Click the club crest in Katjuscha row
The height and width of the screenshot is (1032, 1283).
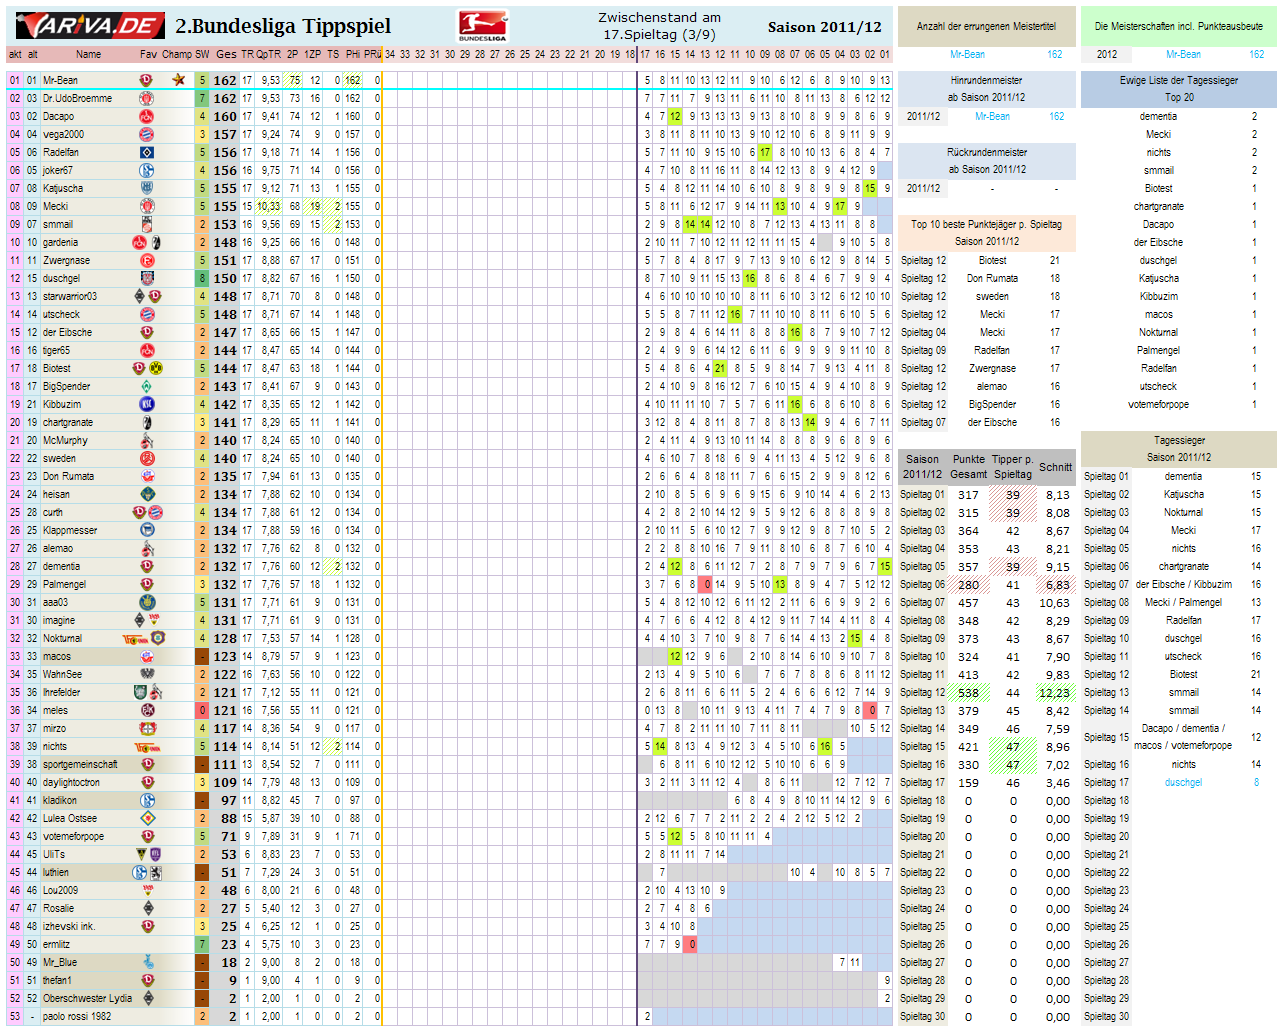[x=146, y=188]
